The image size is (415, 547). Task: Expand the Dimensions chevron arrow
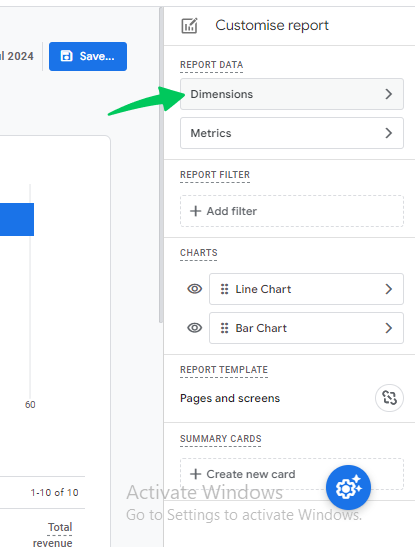388,94
